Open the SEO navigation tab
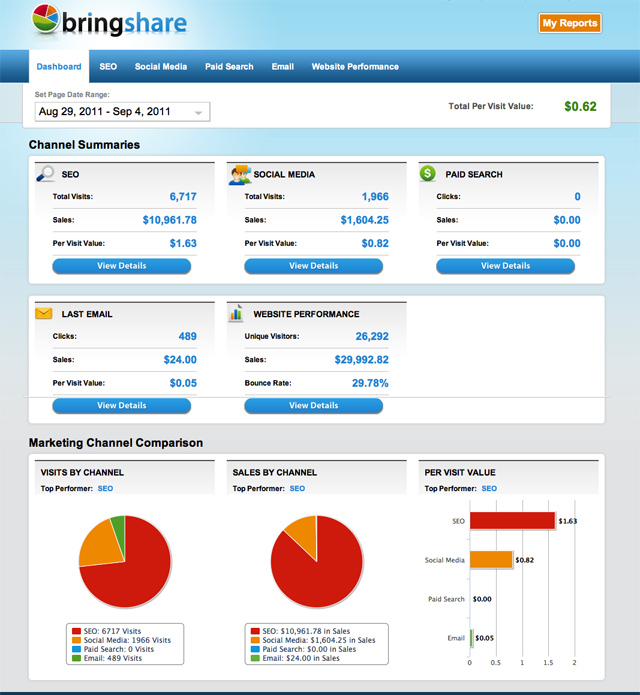The height and width of the screenshot is (695, 640). coord(108,66)
